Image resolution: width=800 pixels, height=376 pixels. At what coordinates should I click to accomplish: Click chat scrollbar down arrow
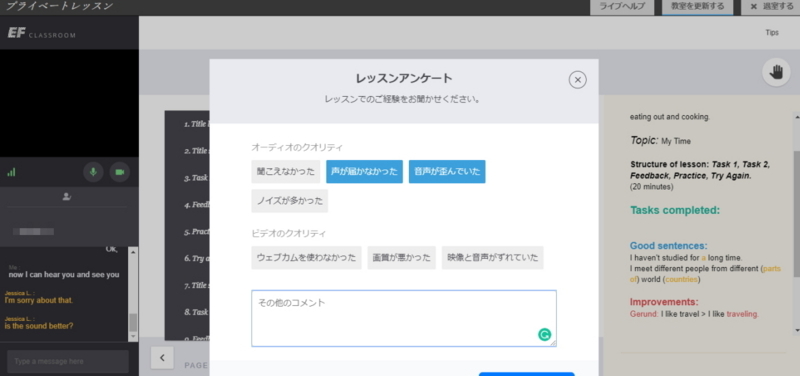coord(133,337)
